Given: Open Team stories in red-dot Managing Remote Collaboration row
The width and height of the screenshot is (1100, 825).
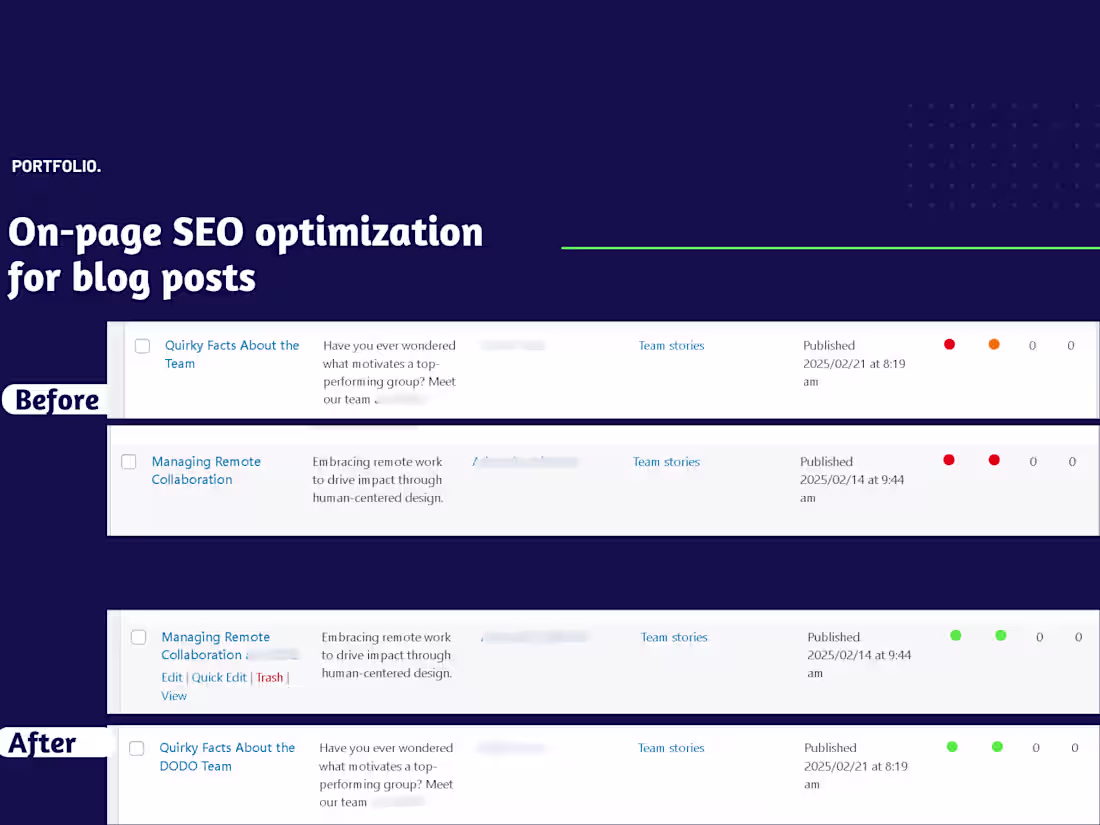Looking at the screenshot, I should 666,462.
